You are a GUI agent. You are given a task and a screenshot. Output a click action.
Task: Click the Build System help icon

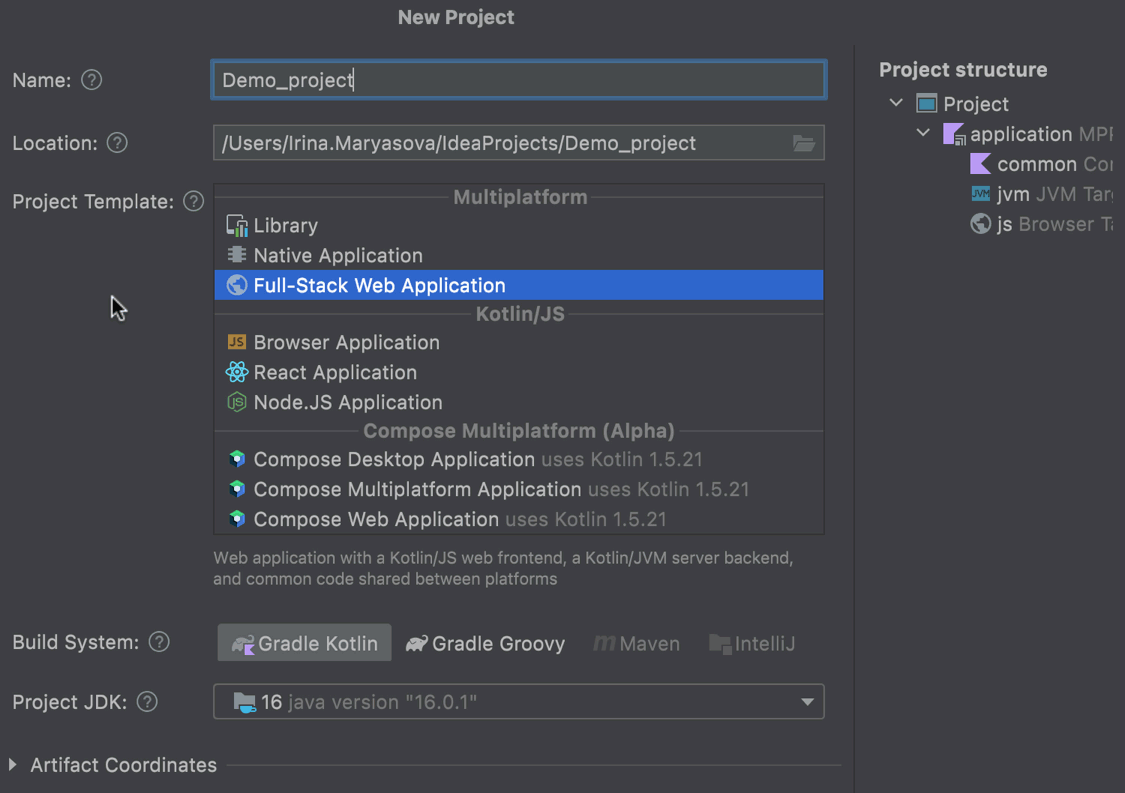pyautogui.click(x=159, y=642)
